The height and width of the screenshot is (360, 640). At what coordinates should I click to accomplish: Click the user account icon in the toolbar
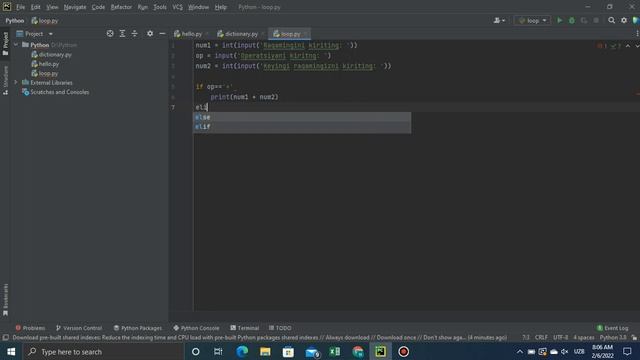pos(499,20)
